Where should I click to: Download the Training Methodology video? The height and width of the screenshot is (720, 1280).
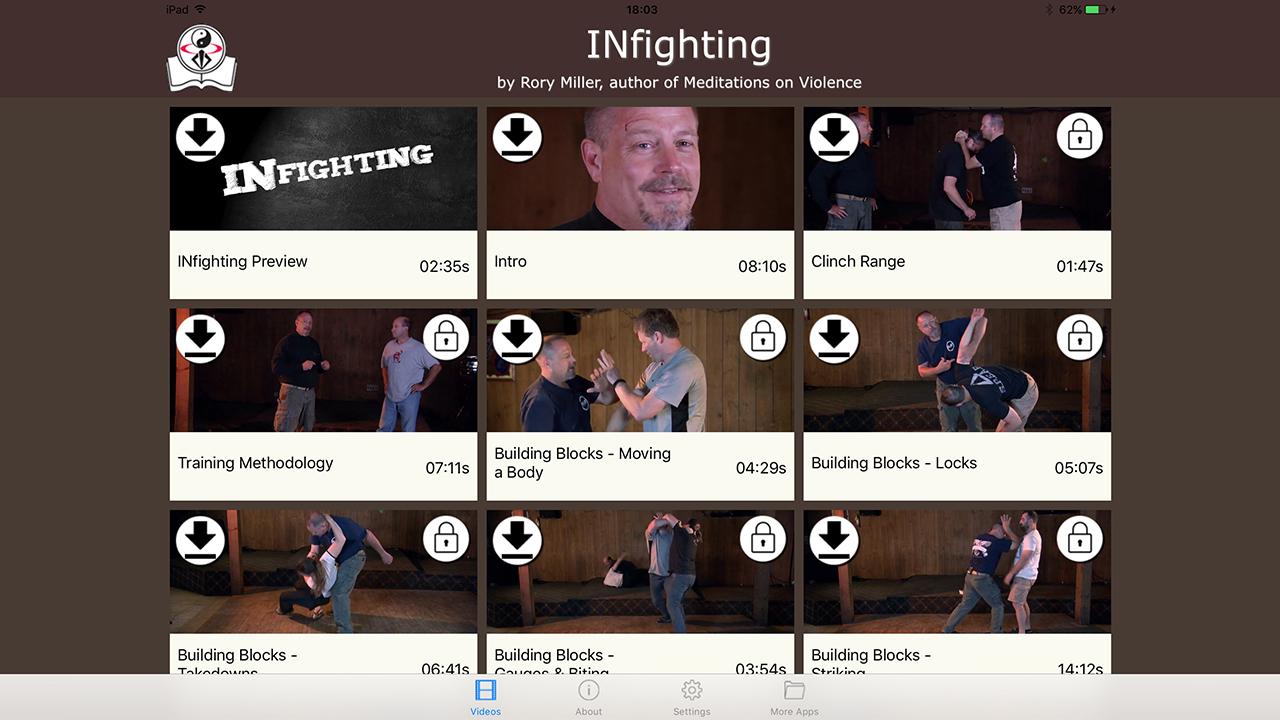200,338
